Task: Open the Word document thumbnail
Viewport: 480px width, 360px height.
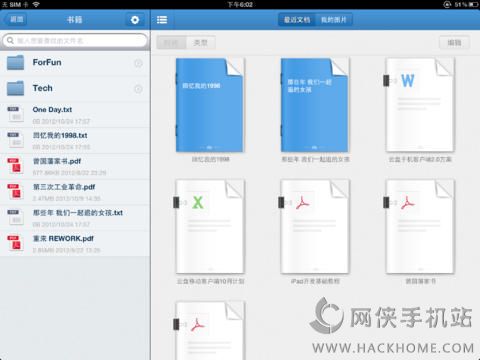Action: [420, 105]
